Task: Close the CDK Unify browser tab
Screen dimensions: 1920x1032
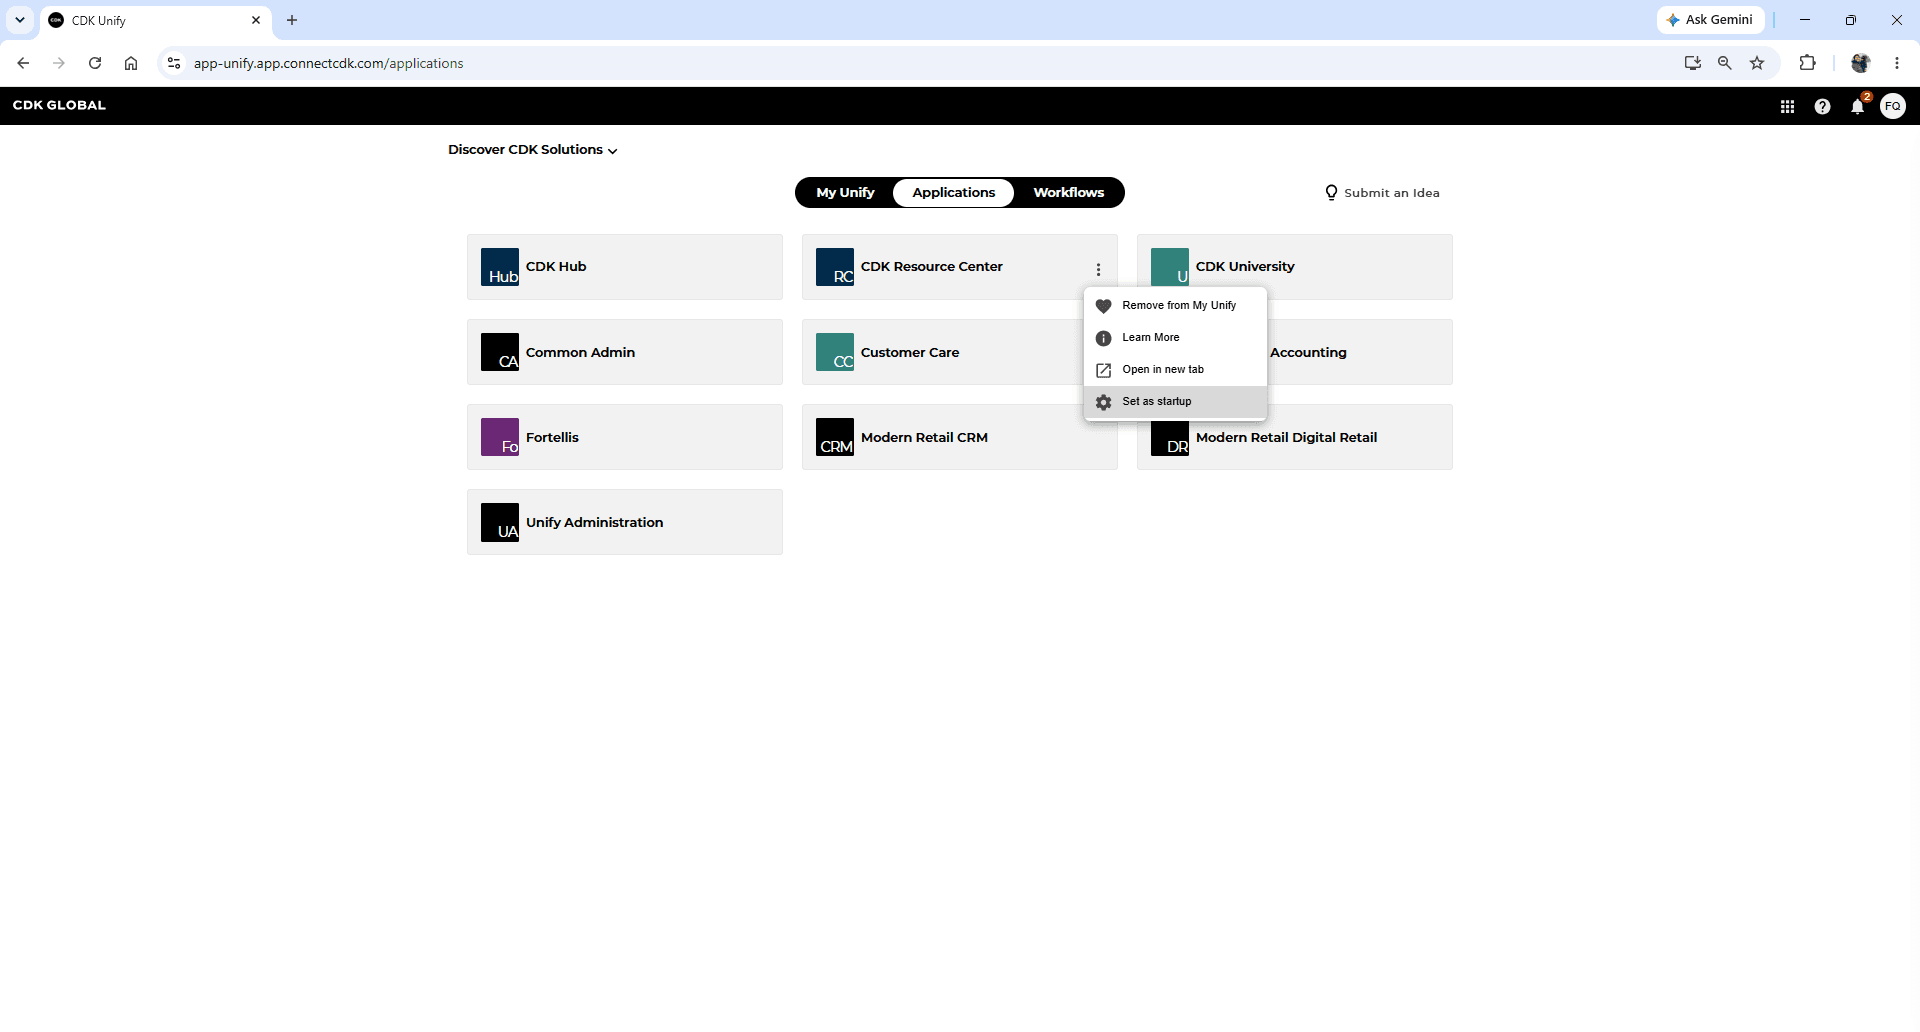Action: (256, 20)
